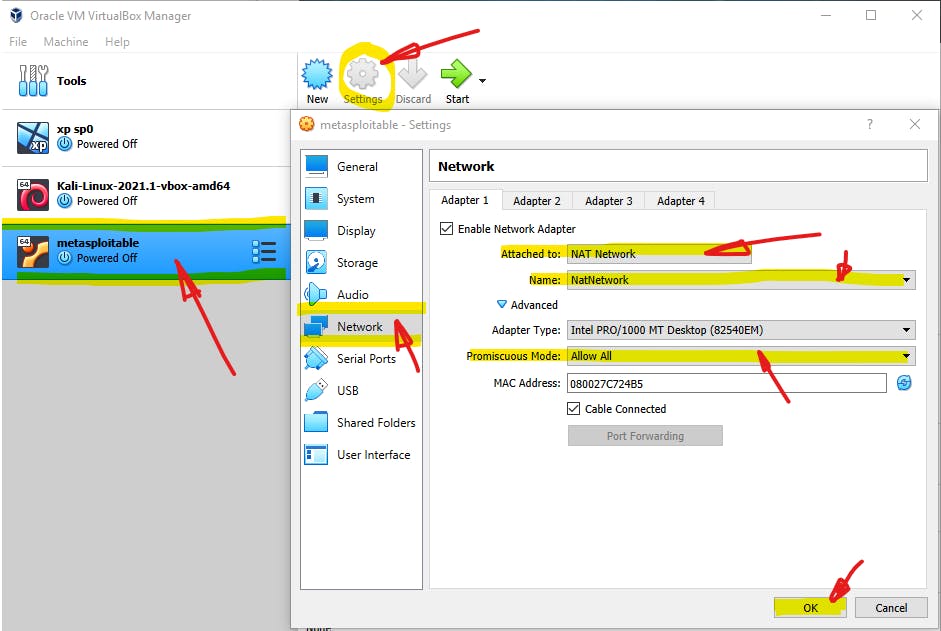Switch to the Adapter 4 tab
The image size is (941, 631).
[680, 201]
